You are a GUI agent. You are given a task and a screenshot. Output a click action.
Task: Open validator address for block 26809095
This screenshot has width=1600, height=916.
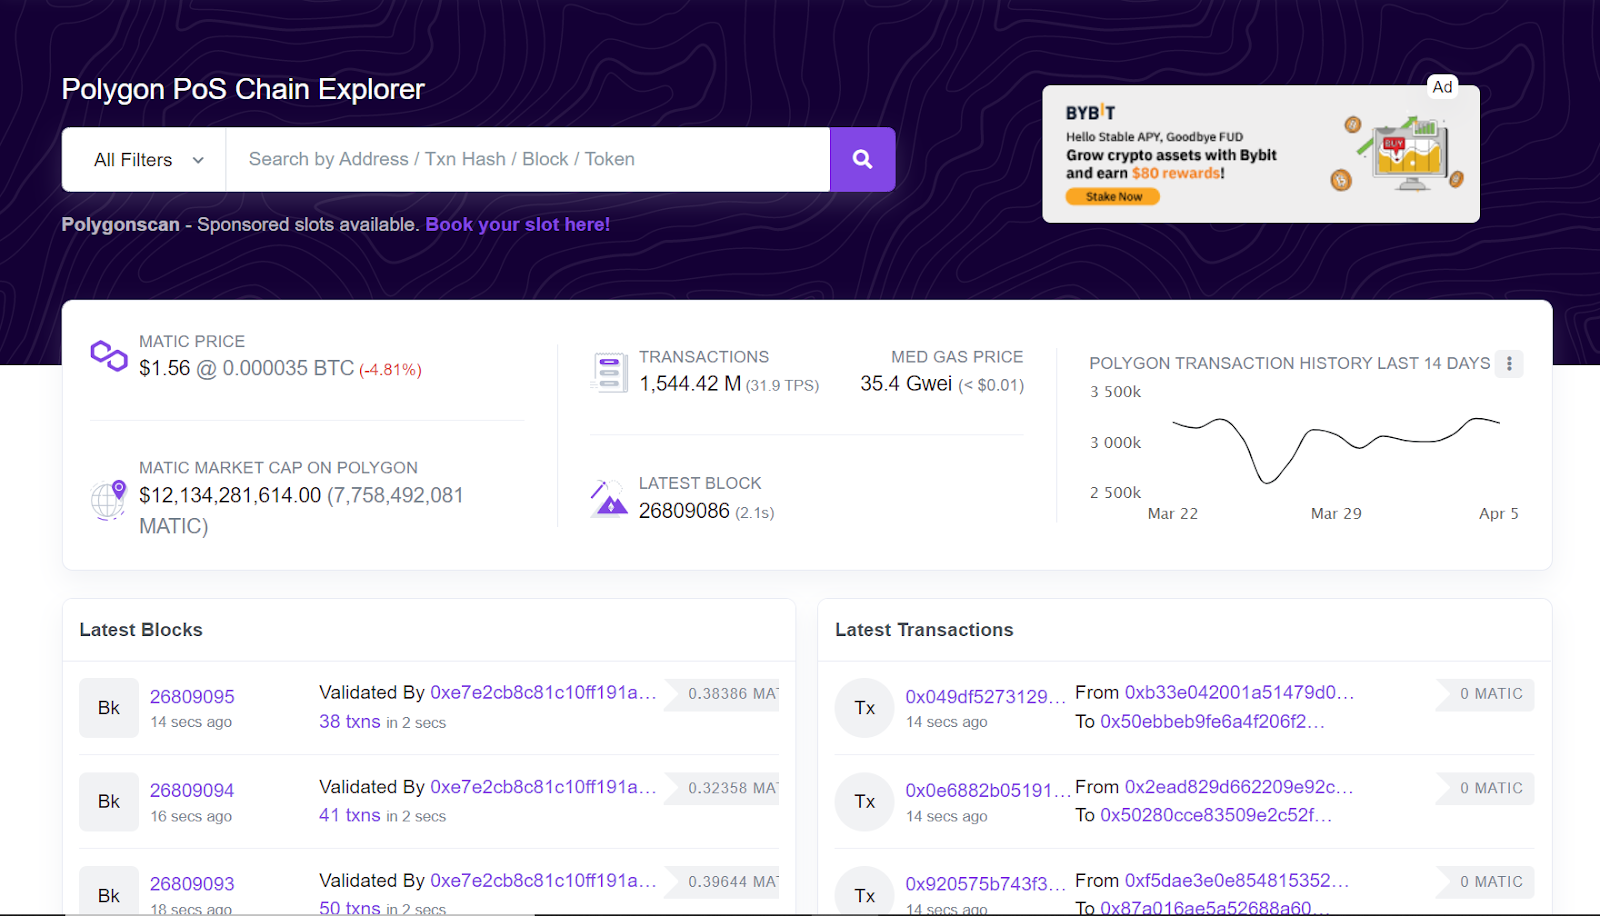pyautogui.click(x=543, y=692)
